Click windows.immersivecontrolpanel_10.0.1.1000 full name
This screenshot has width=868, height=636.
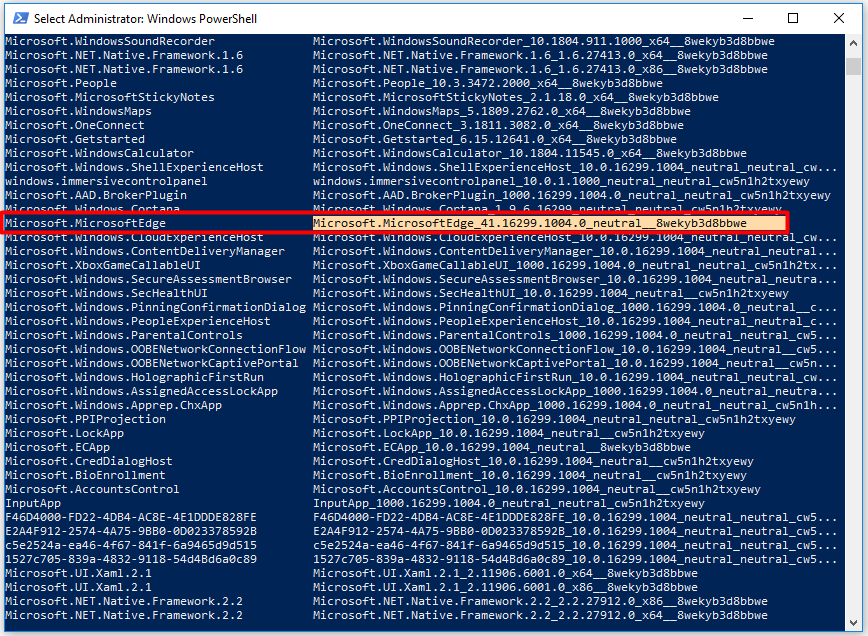[561, 181]
